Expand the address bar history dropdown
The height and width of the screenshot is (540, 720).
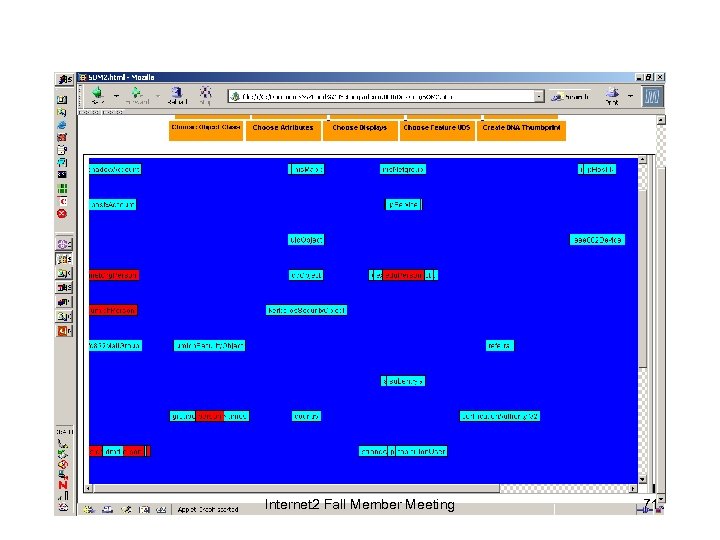click(539, 96)
